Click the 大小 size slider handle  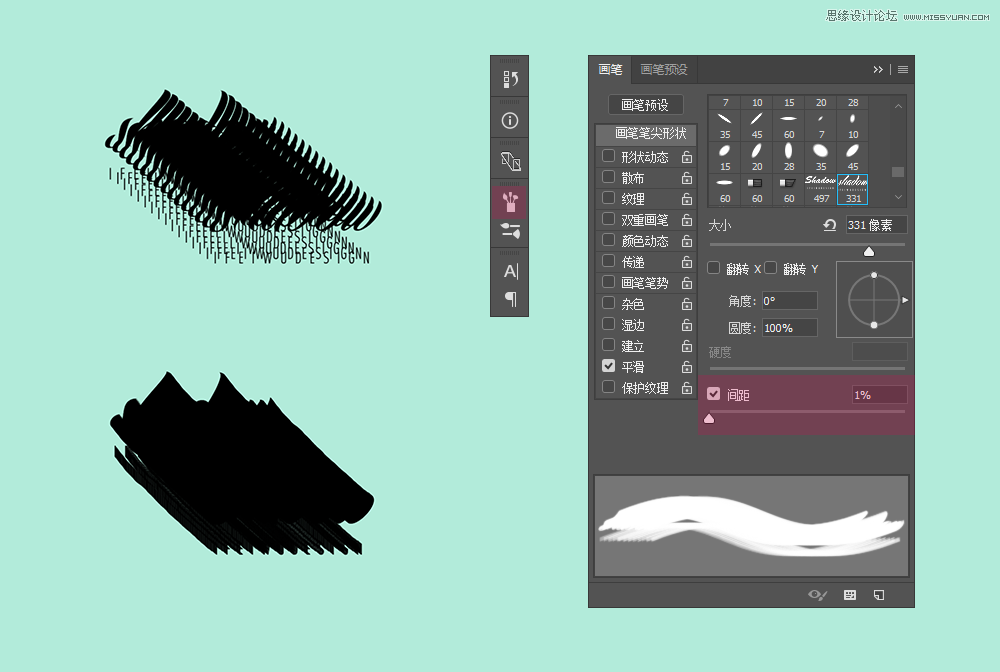(x=868, y=252)
